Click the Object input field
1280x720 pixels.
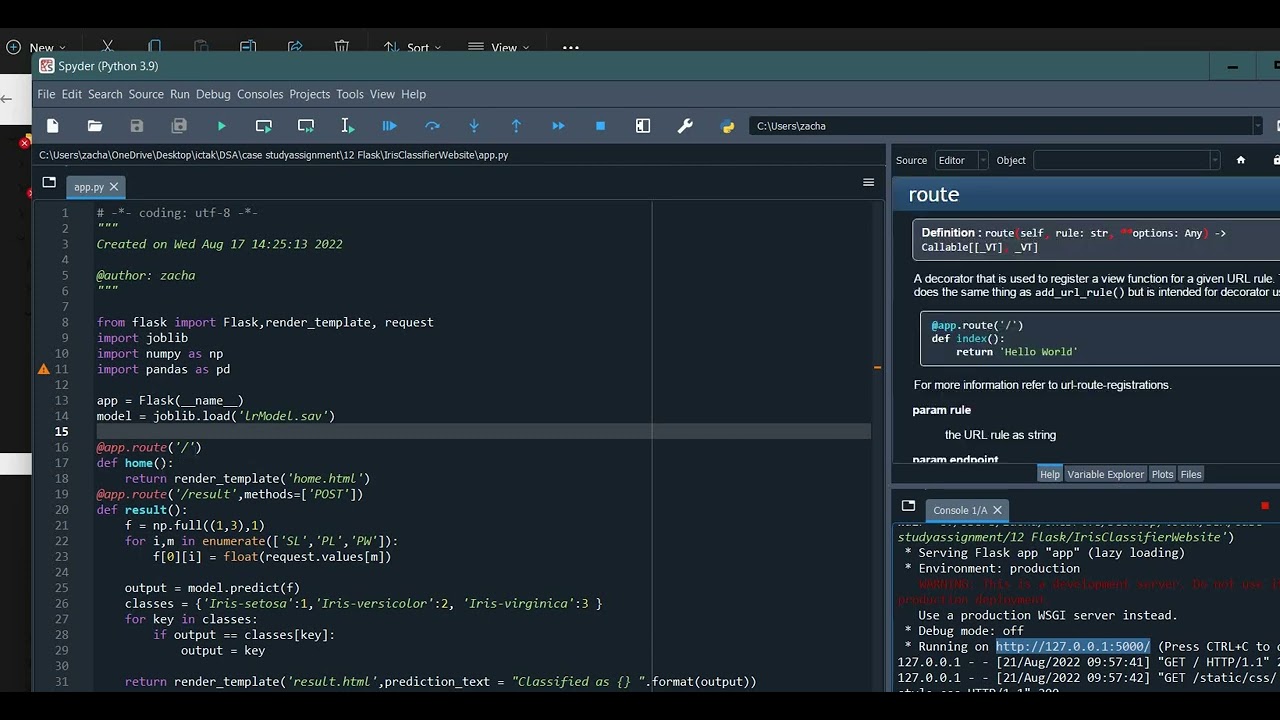[1121, 160]
